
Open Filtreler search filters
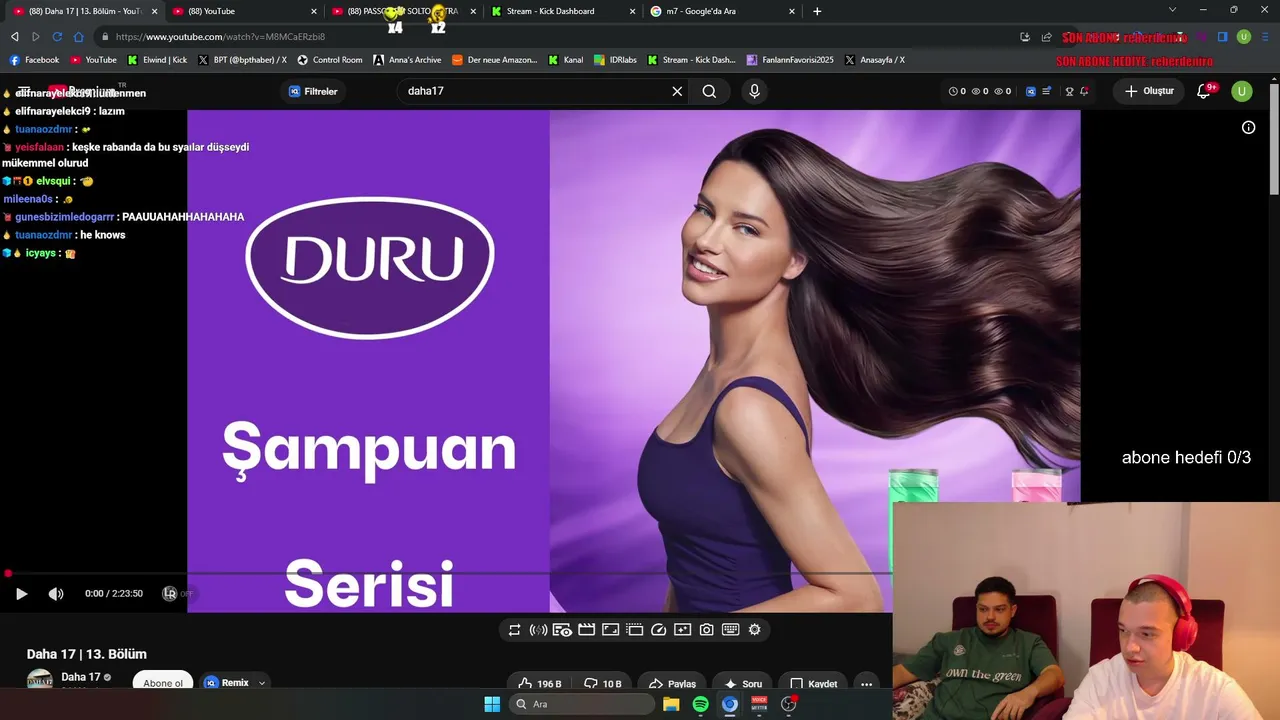[x=313, y=91]
